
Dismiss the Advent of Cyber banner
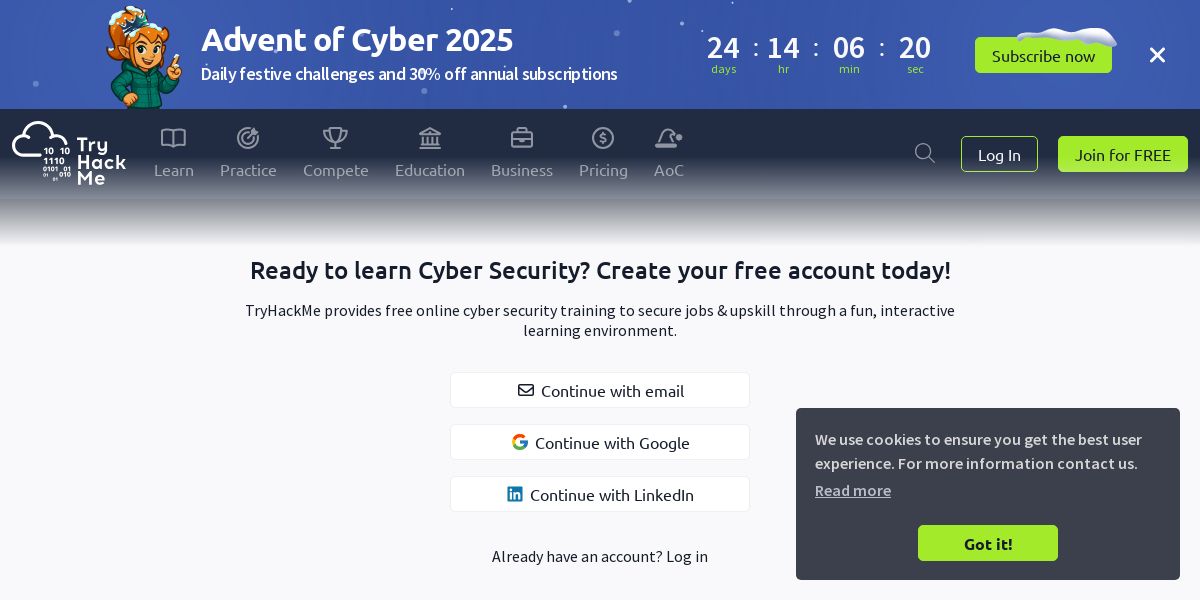[x=1157, y=55]
